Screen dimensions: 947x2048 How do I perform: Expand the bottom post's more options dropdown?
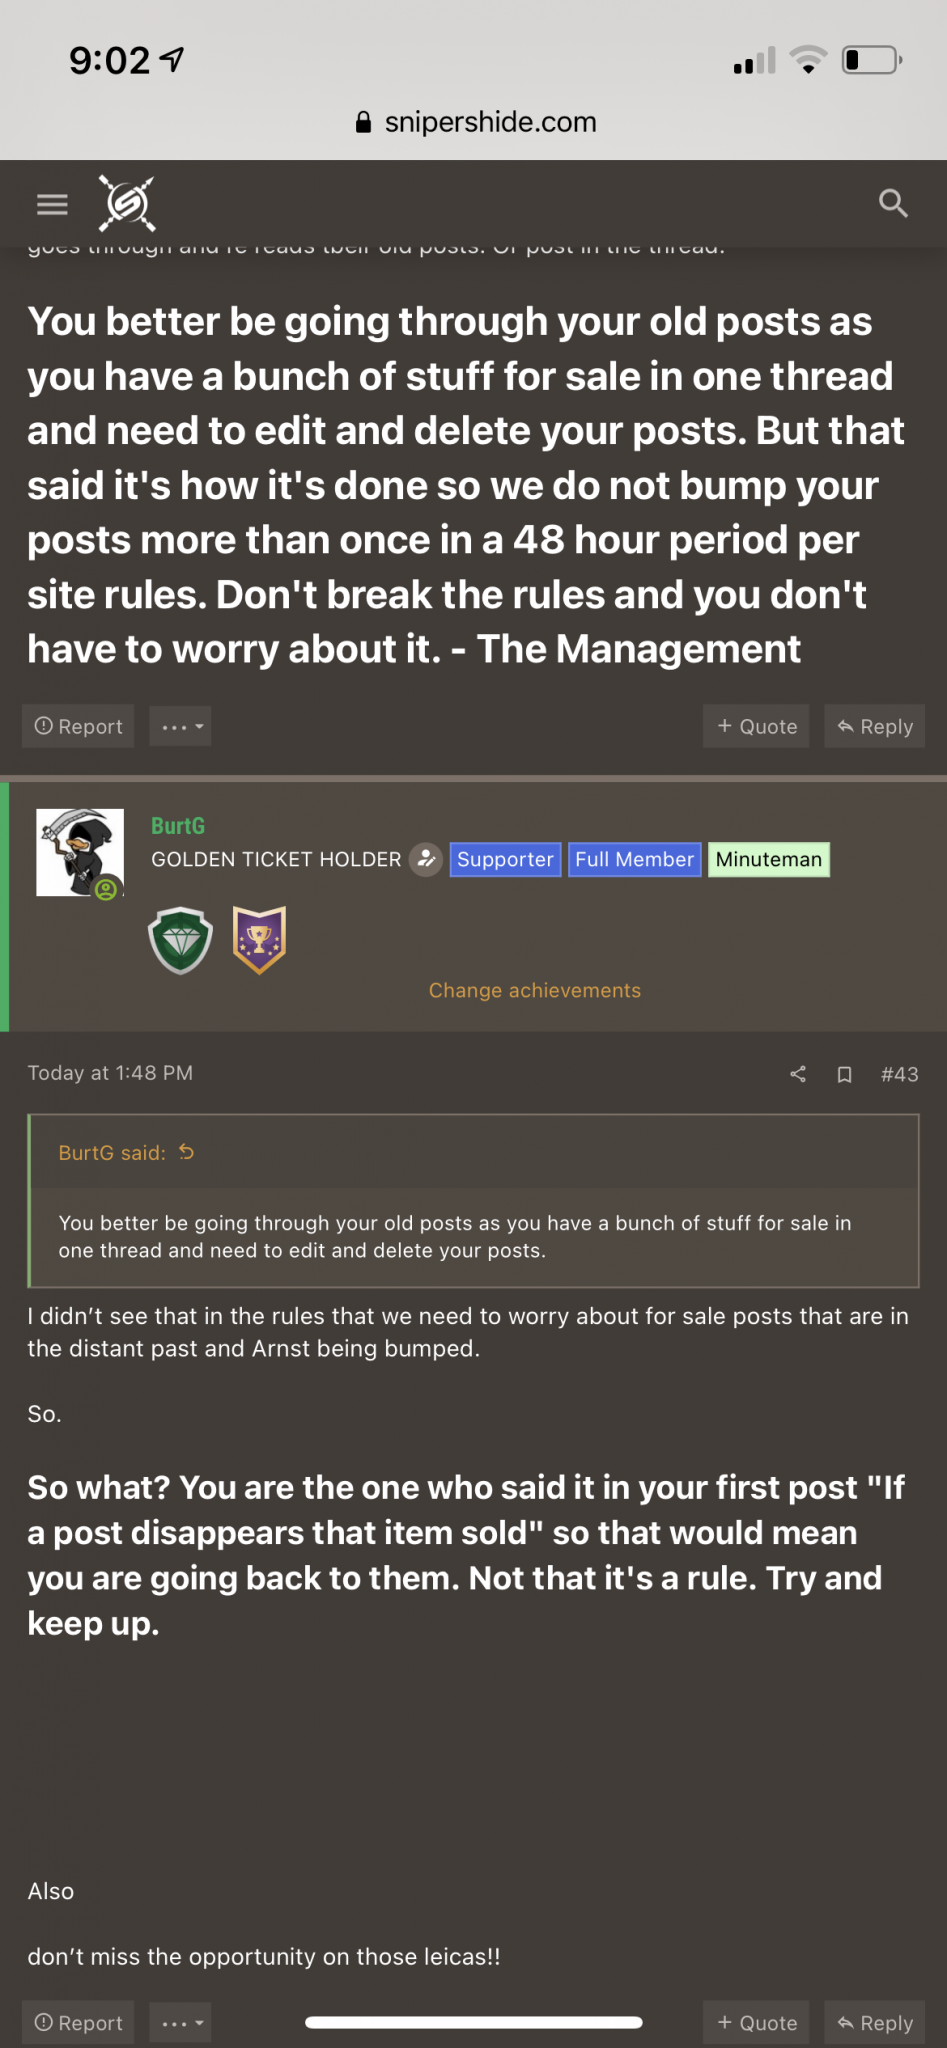180,2023
